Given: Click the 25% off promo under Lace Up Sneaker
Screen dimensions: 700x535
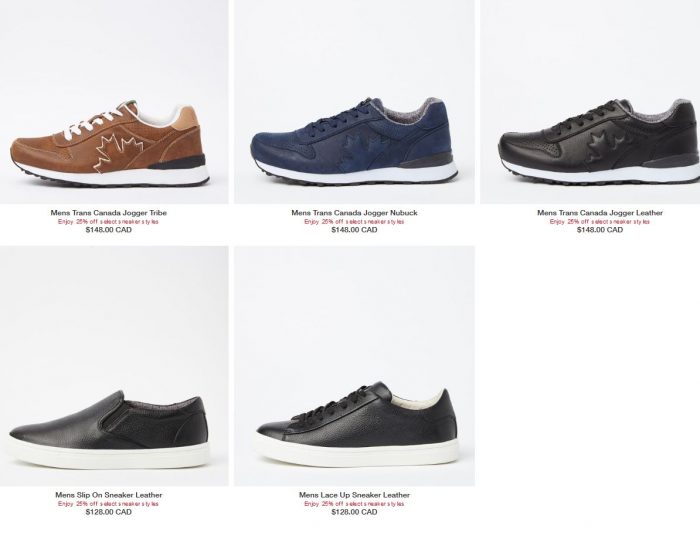Looking at the screenshot, I should coord(354,504).
